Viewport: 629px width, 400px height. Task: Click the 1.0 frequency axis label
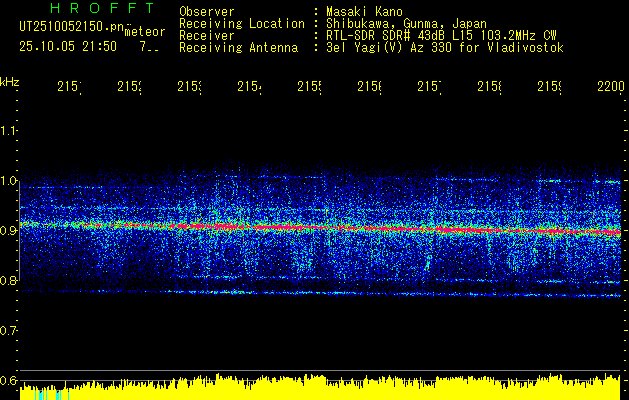[8, 181]
